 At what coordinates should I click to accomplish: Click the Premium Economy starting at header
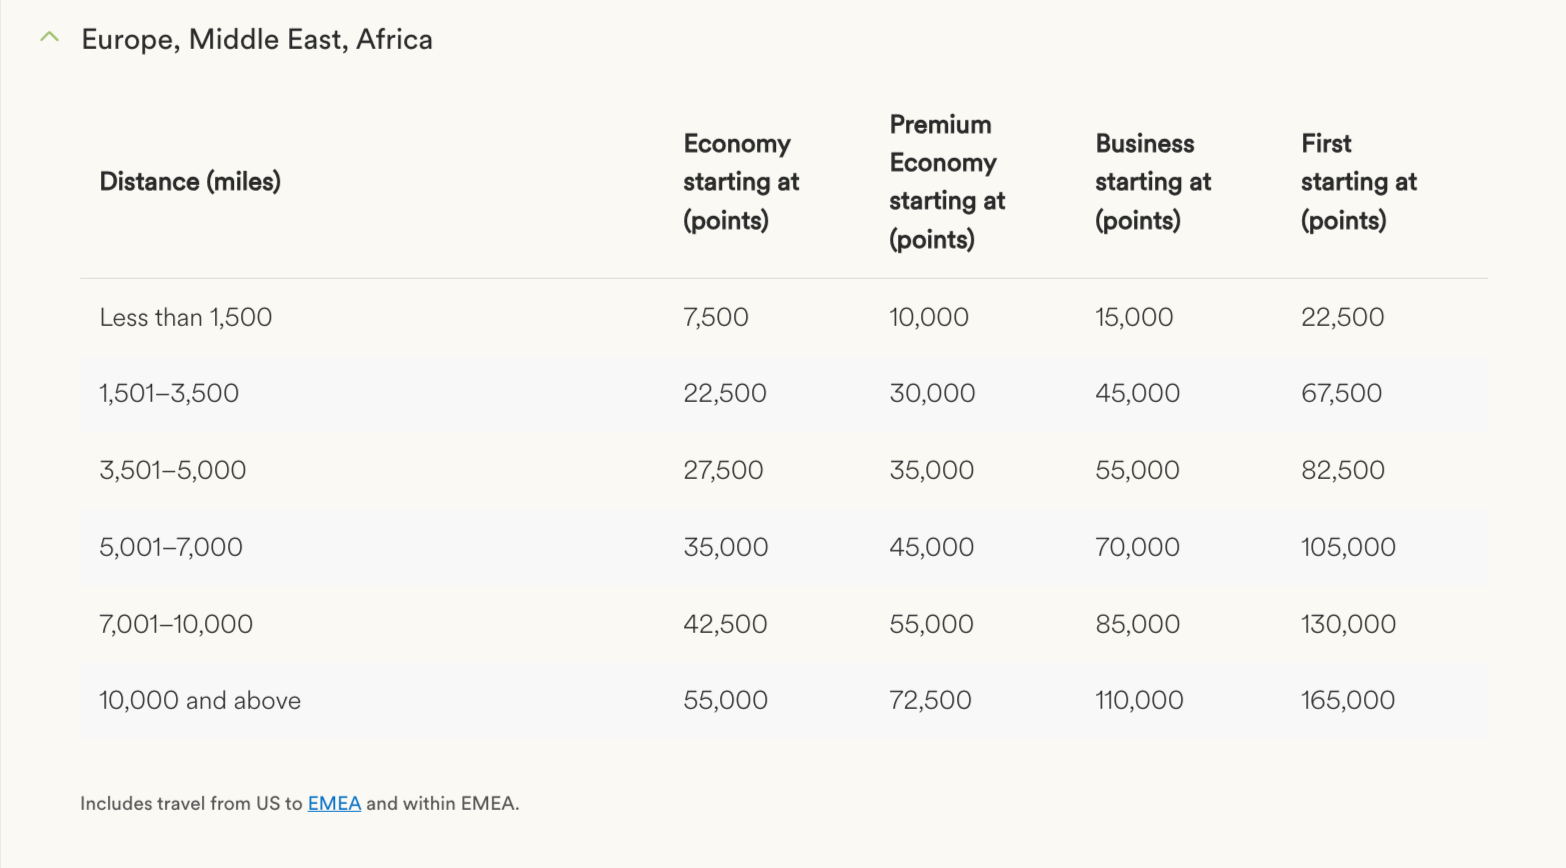[x=946, y=182]
